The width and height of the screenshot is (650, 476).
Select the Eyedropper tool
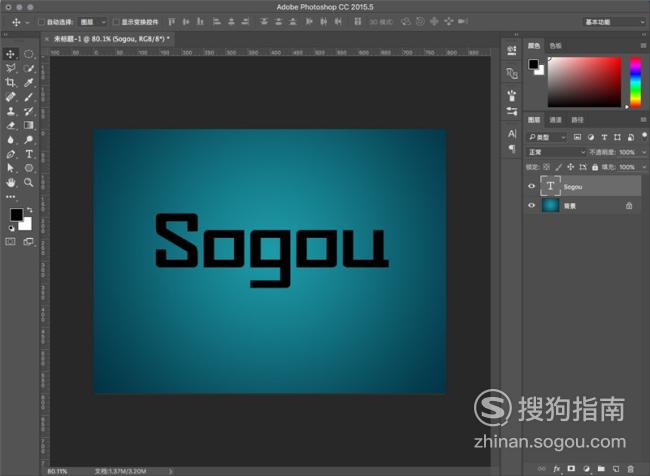tap(29, 83)
